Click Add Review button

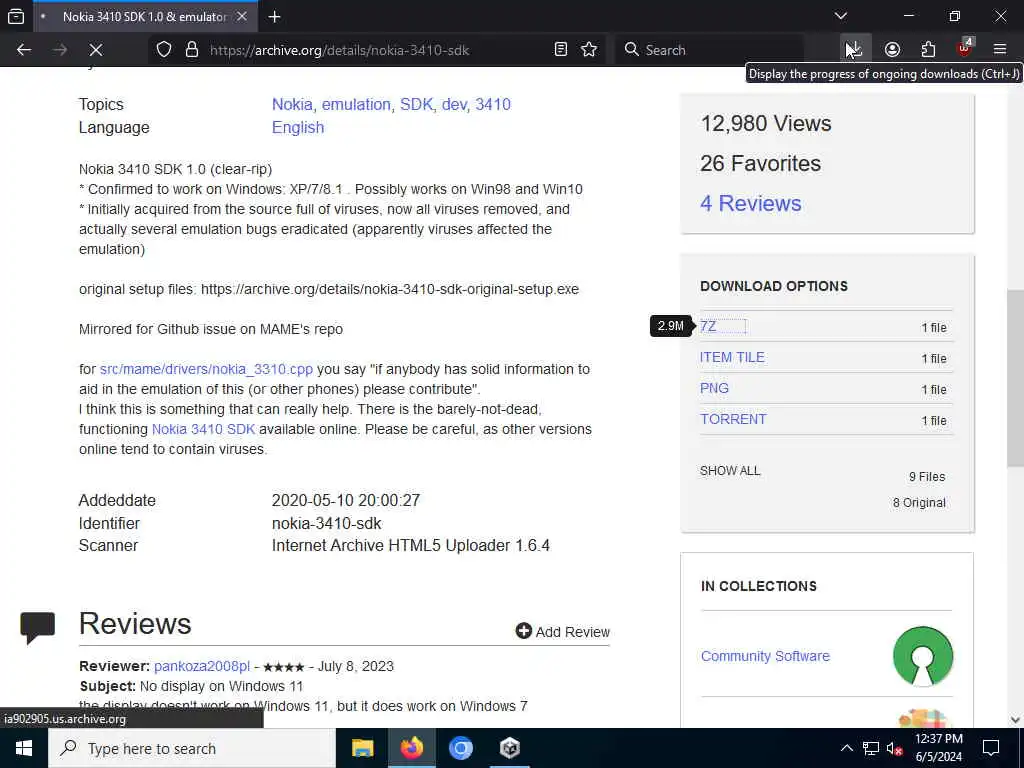tap(563, 632)
